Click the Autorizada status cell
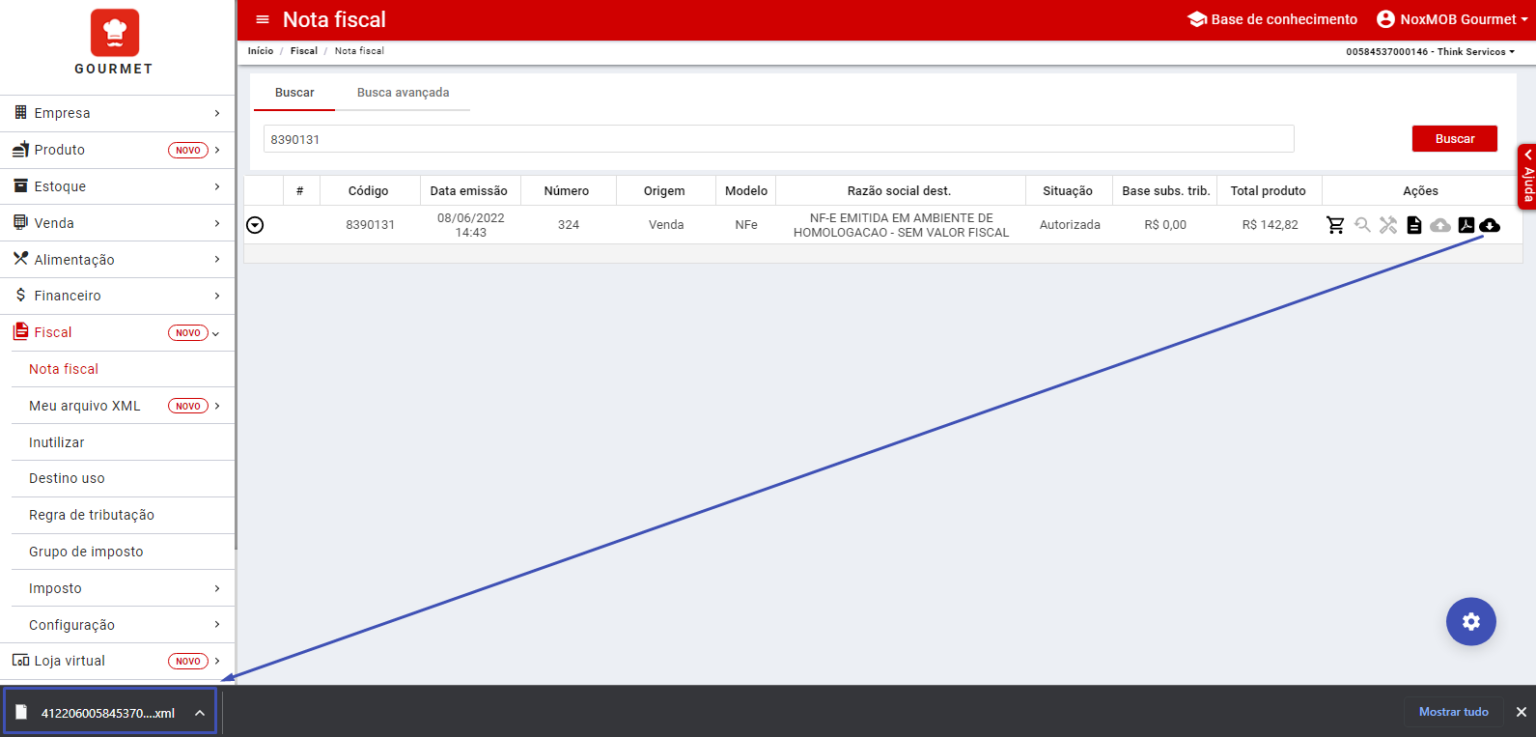 click(x=1070, y=225)
